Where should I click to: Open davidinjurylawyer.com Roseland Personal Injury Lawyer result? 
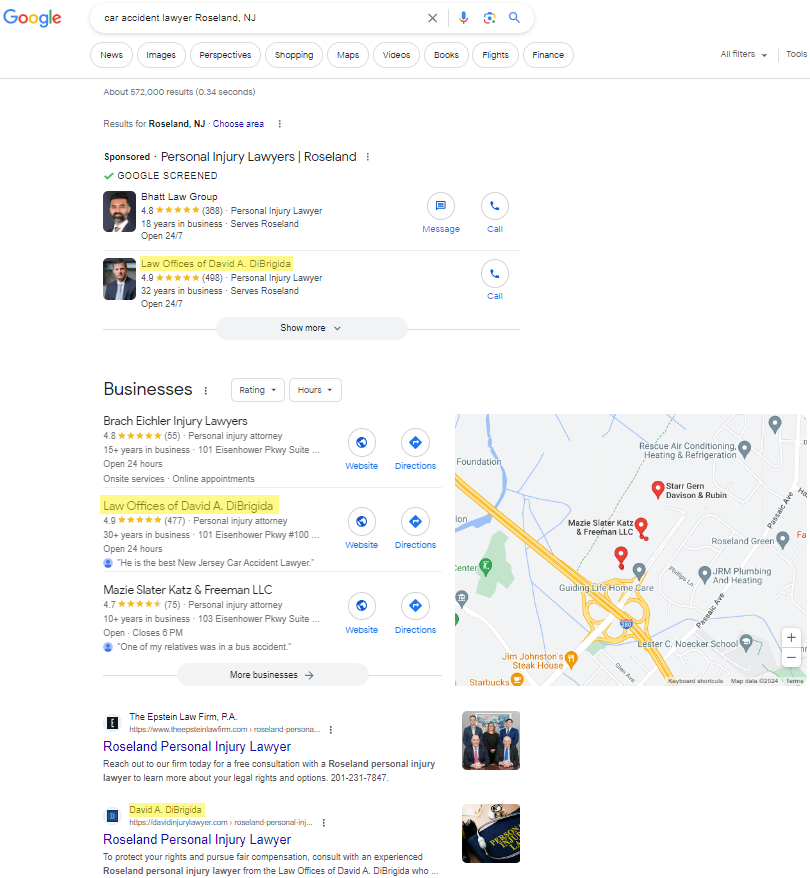pos(197,839)
